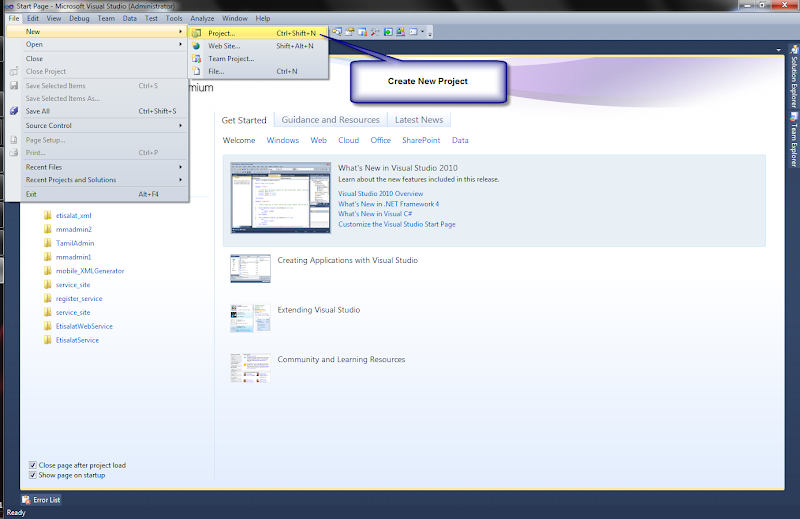Open the Help menu

point(262,18)
